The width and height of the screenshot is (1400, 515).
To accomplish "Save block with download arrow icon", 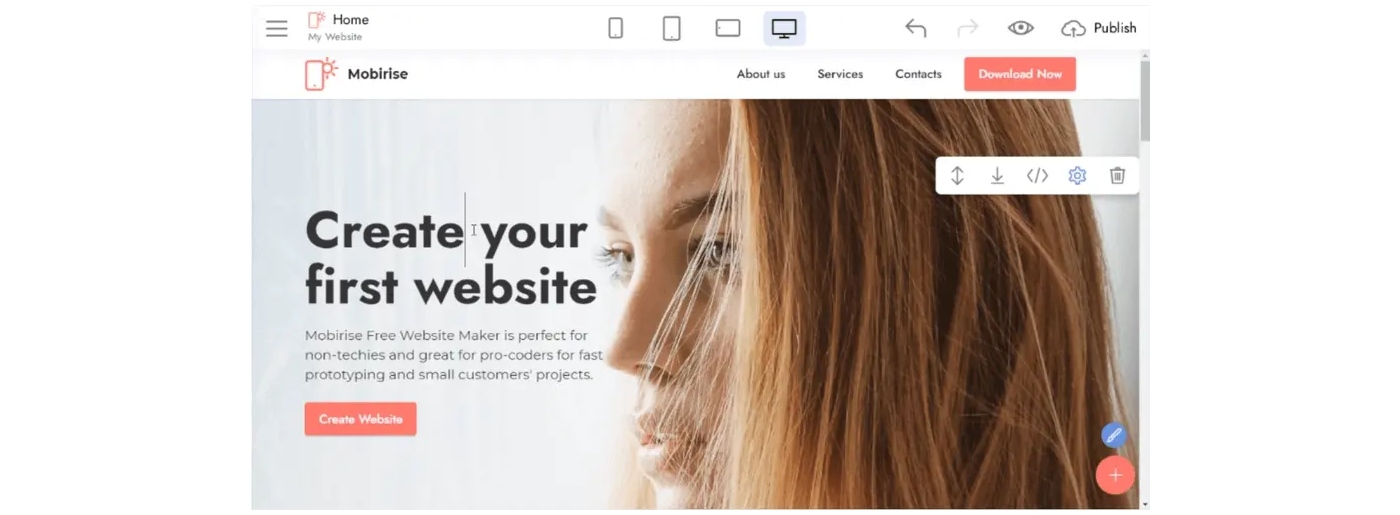I will (x=997, y=176).
